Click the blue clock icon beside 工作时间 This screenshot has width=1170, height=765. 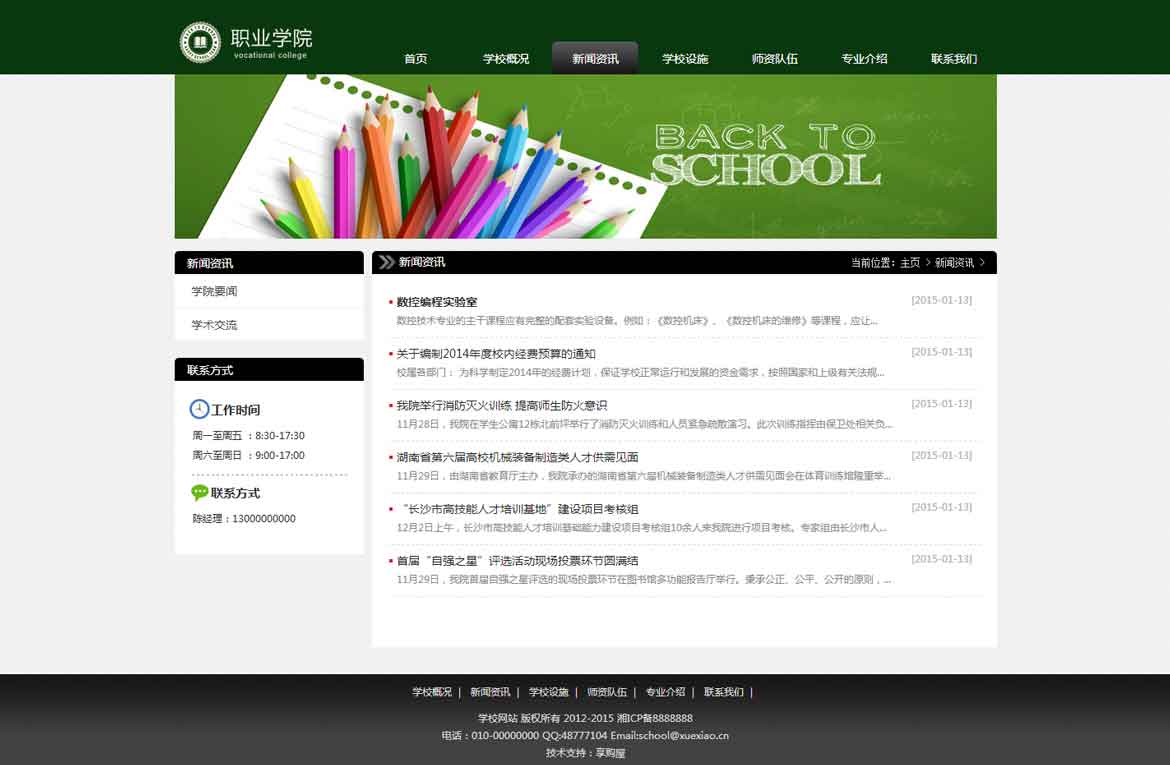[x=199, y=409]
